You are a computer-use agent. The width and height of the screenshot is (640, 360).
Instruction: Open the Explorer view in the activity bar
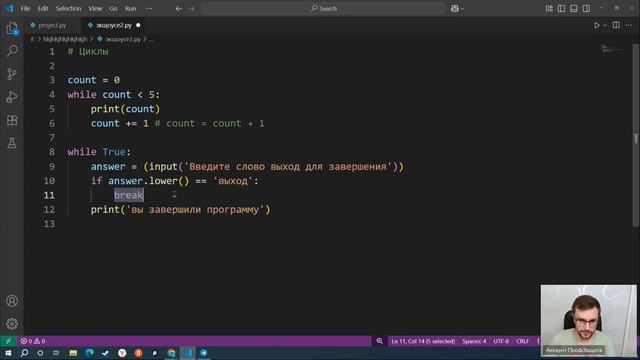12,28
